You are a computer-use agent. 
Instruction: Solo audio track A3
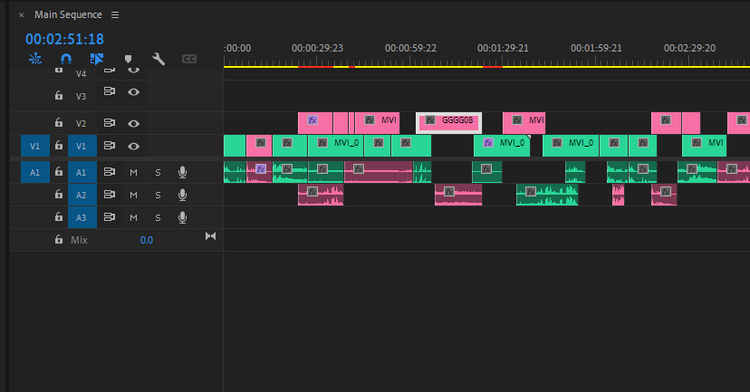(158, 218)
